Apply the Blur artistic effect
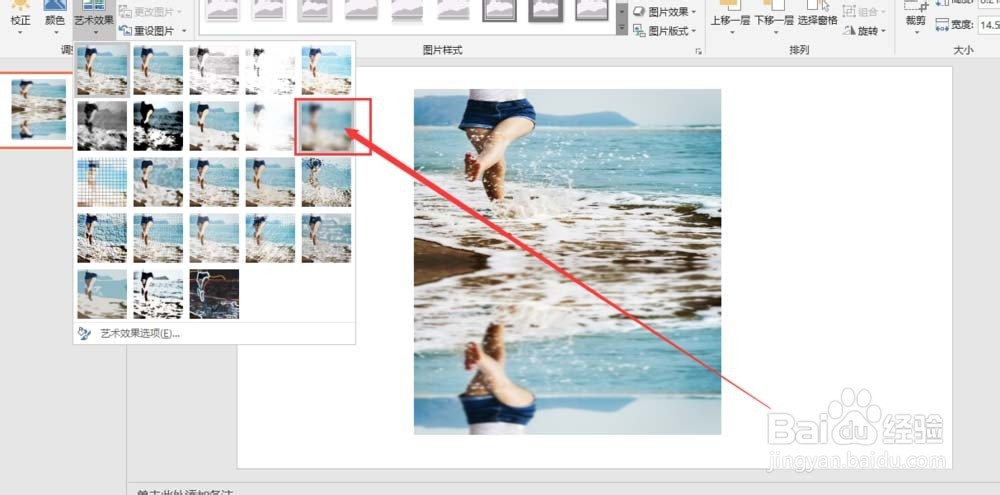Image resolution: width=1000 pixels, height=495 pixels. coord(327,126)
